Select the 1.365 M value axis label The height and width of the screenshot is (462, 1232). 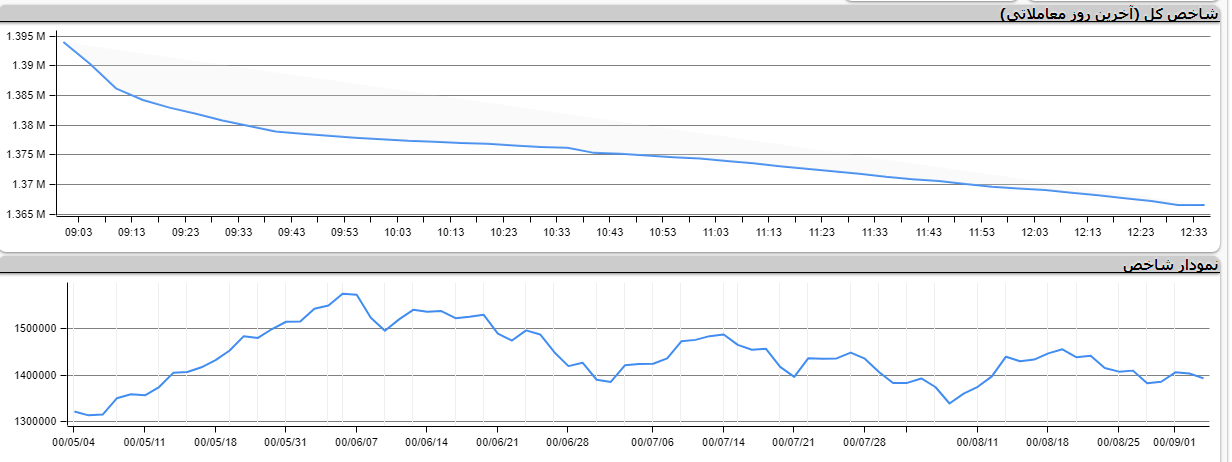tap(26, 215)
